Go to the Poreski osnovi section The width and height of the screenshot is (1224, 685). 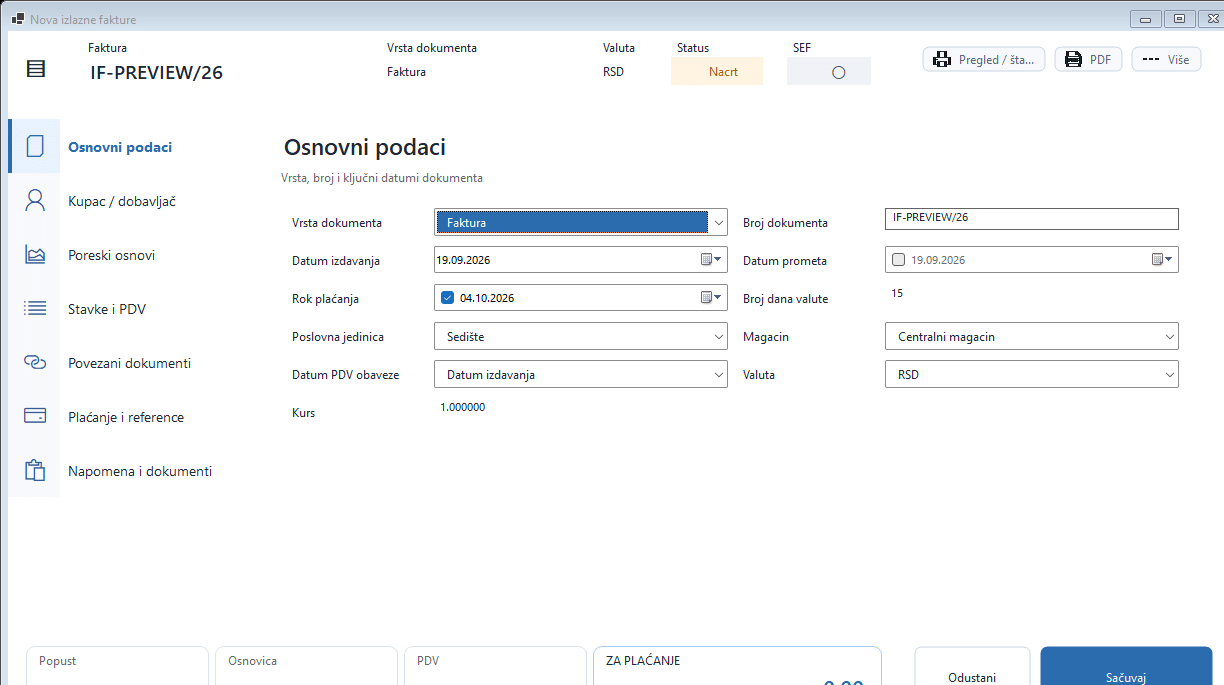coord(111,255)
